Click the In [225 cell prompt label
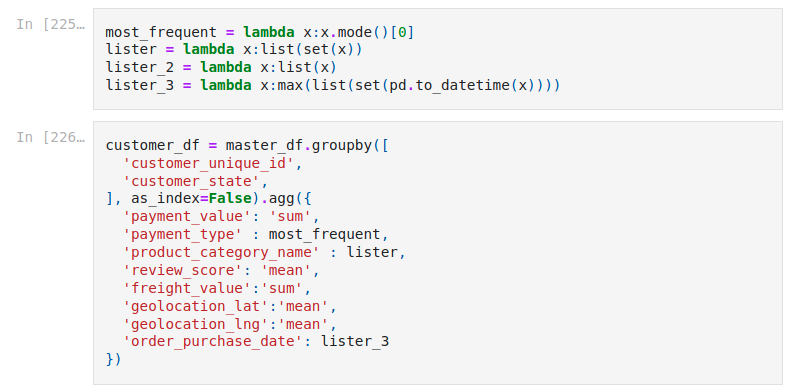 click(x=51, y=24)
